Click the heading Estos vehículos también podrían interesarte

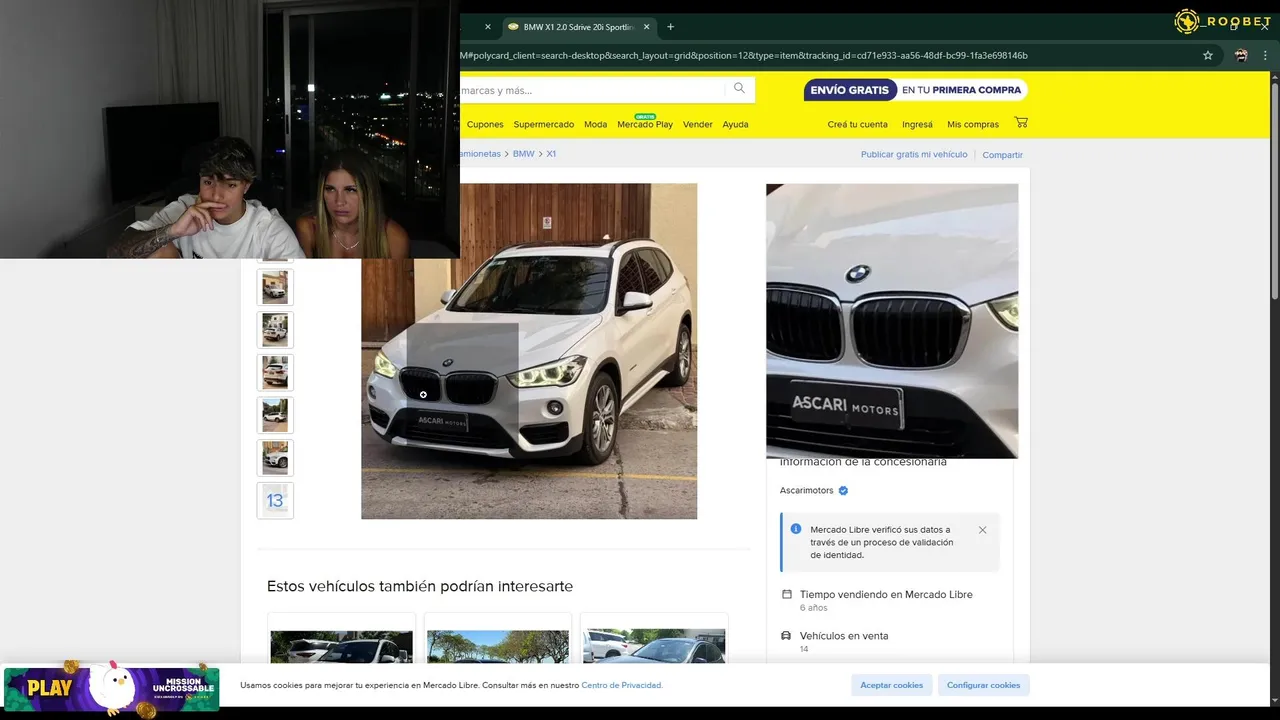coord(420,586)
